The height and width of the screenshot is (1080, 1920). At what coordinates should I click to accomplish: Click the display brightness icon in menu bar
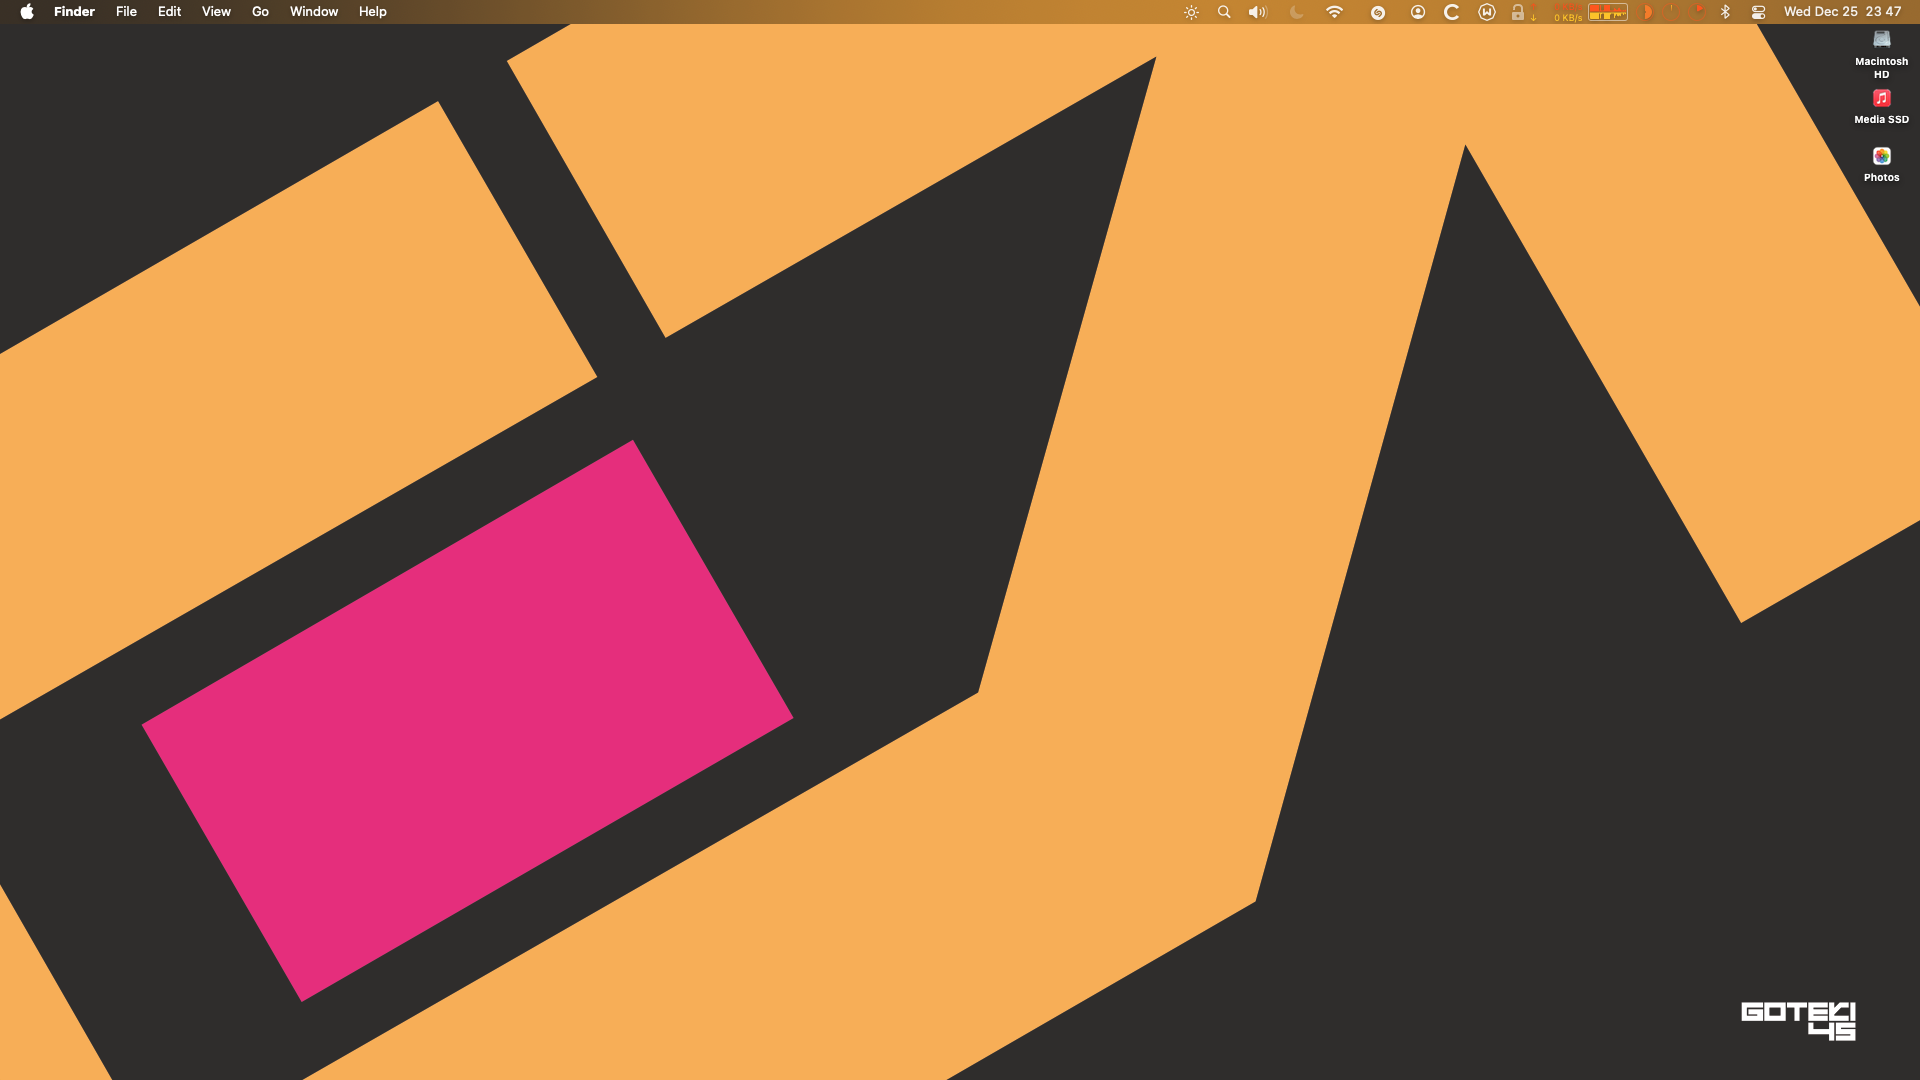pos(1191,12)
